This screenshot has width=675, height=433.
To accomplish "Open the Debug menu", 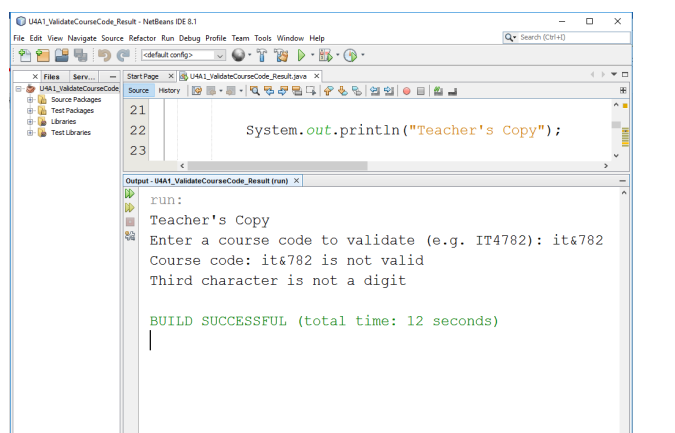I will tap(189, 38).
